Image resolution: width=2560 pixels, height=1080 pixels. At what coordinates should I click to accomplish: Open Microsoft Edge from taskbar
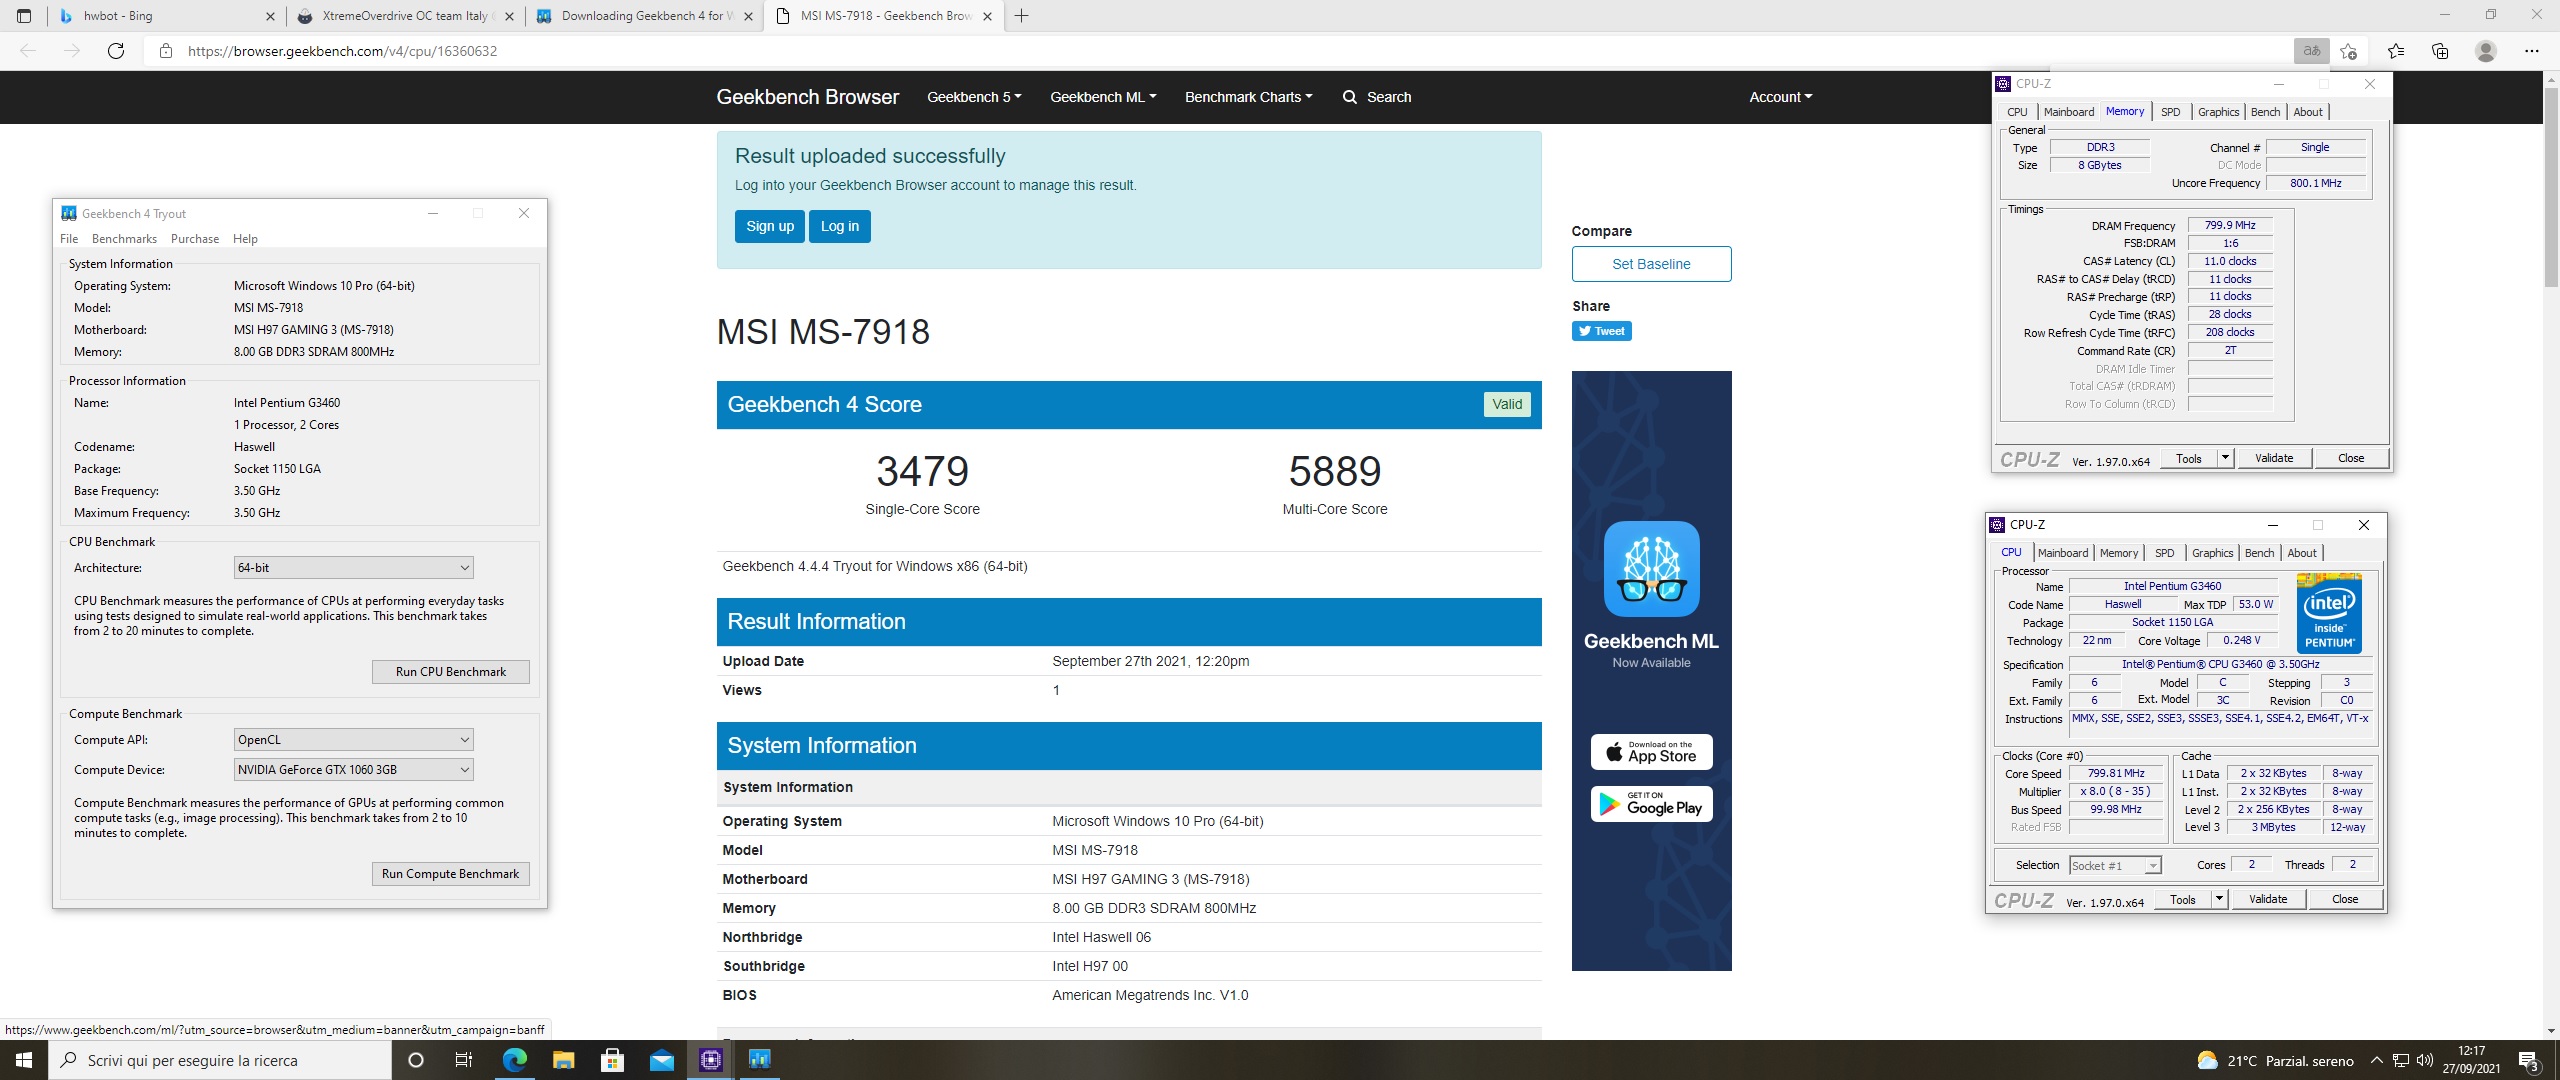coord(514,1060)
